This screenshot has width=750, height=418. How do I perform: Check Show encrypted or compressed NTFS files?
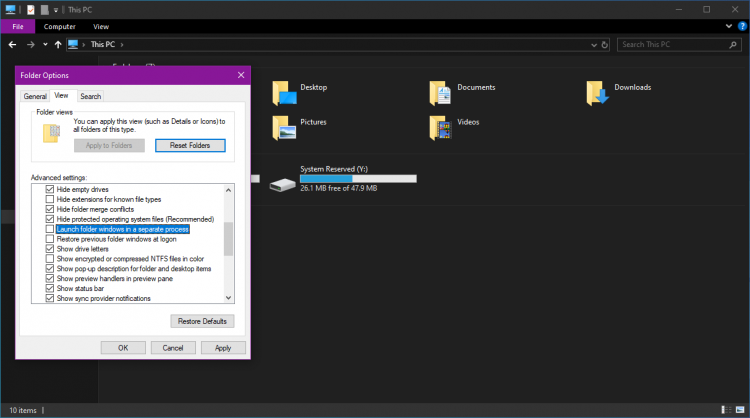coord(50,259)
